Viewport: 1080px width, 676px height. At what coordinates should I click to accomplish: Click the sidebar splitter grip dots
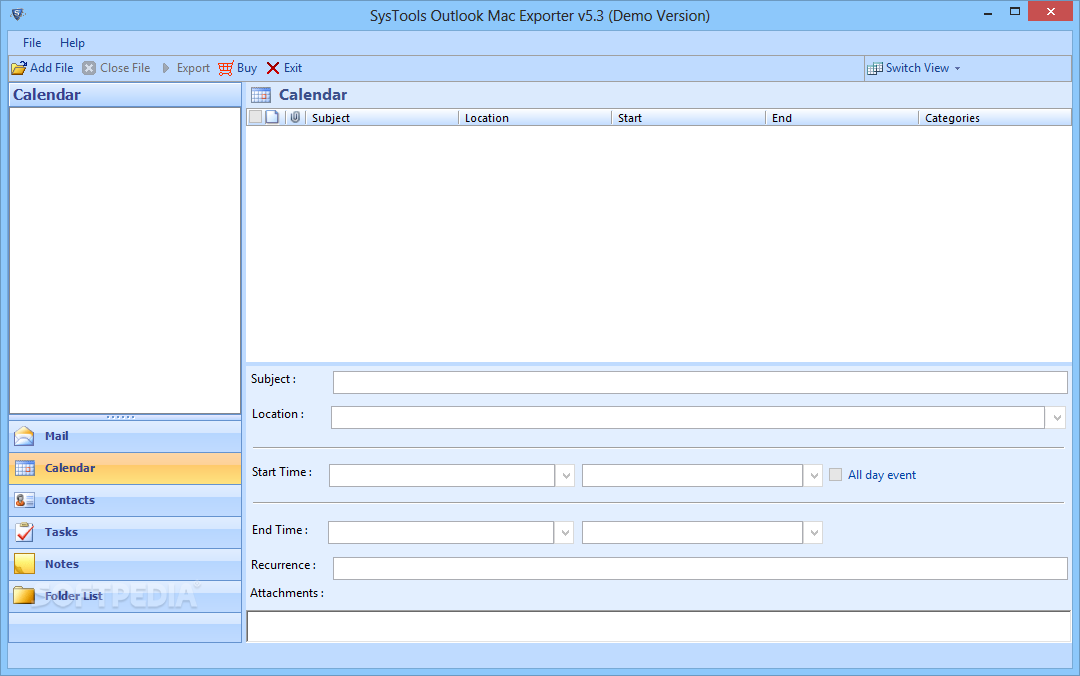coord(121,417)
